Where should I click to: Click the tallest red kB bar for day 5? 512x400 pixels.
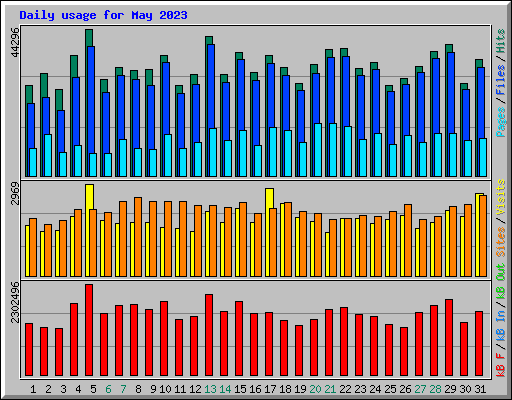click(89, 330)
